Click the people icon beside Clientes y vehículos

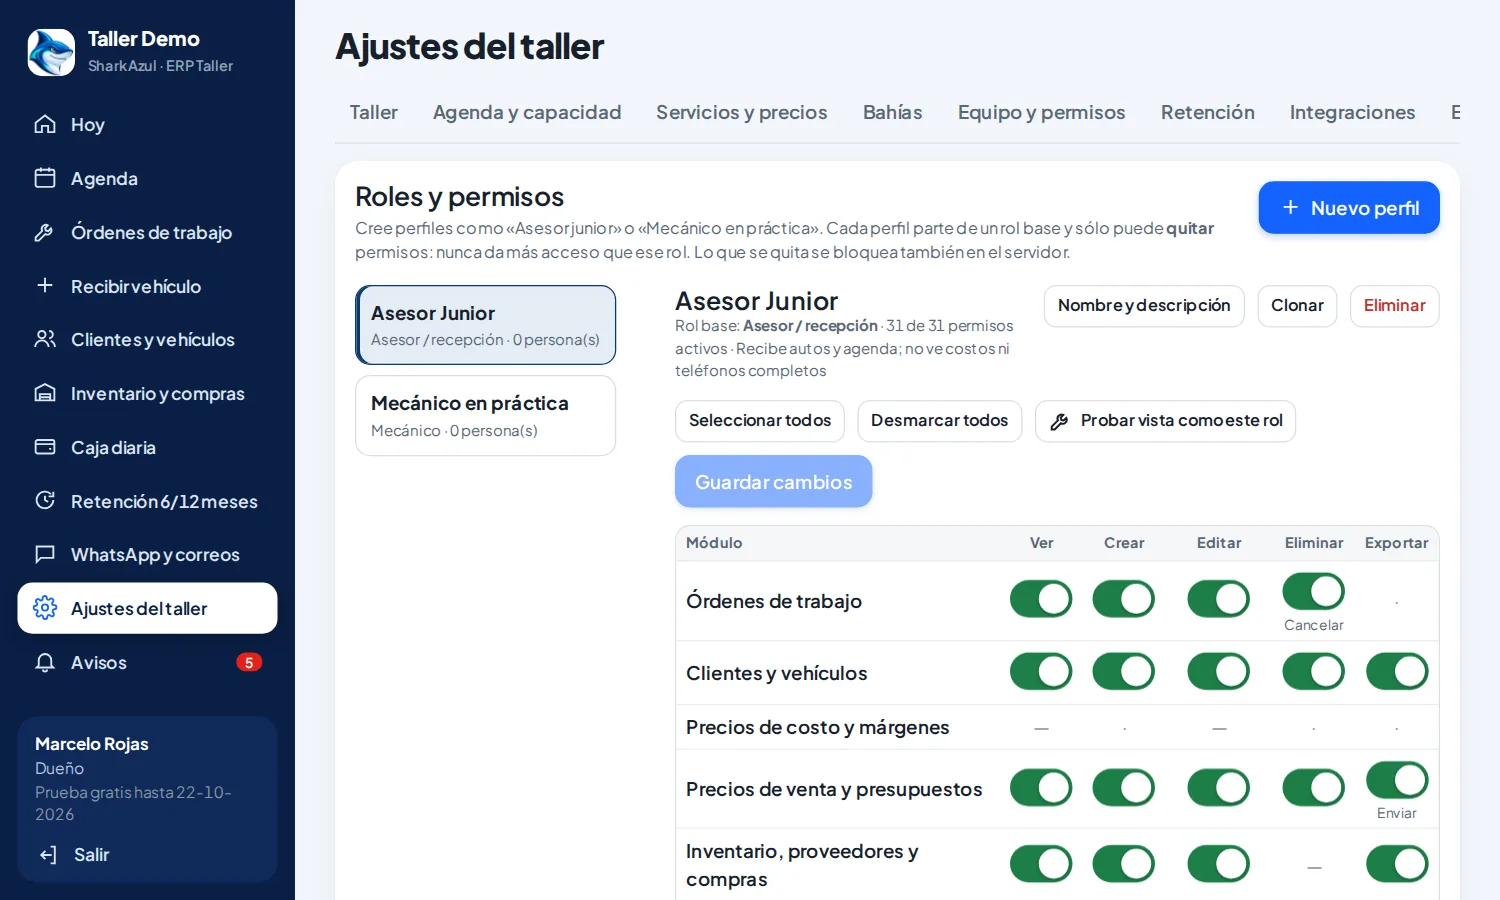coord(45,339)
